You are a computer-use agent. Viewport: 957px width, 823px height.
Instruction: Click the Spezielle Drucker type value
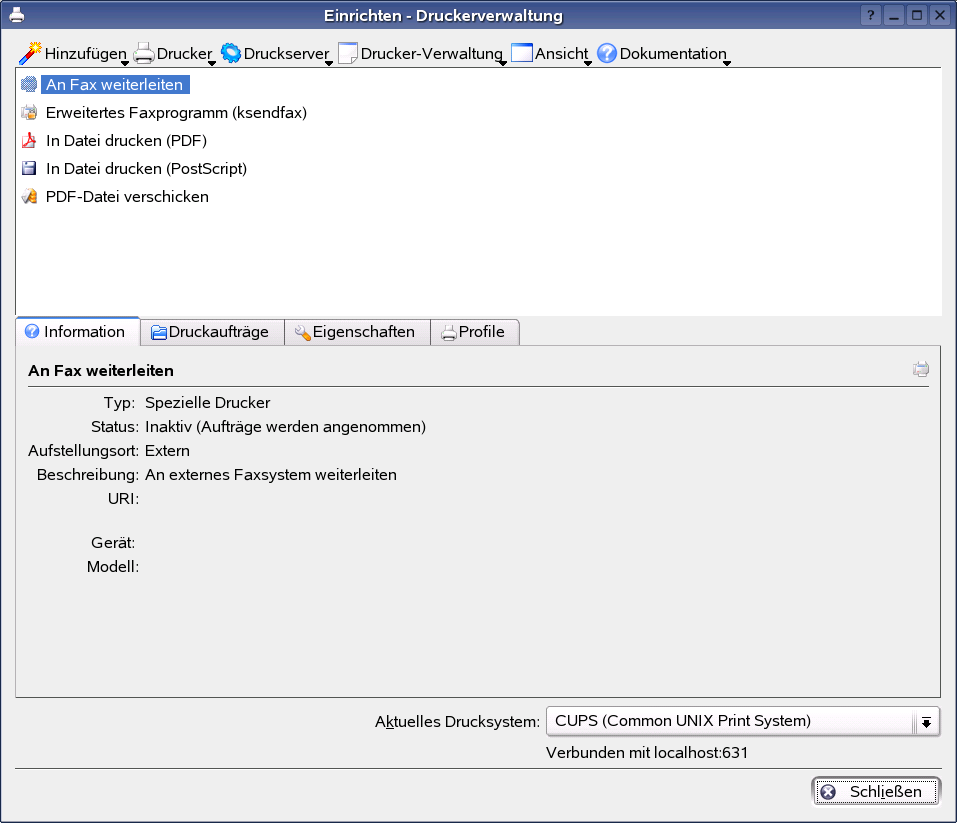click(x=208, y=402)
